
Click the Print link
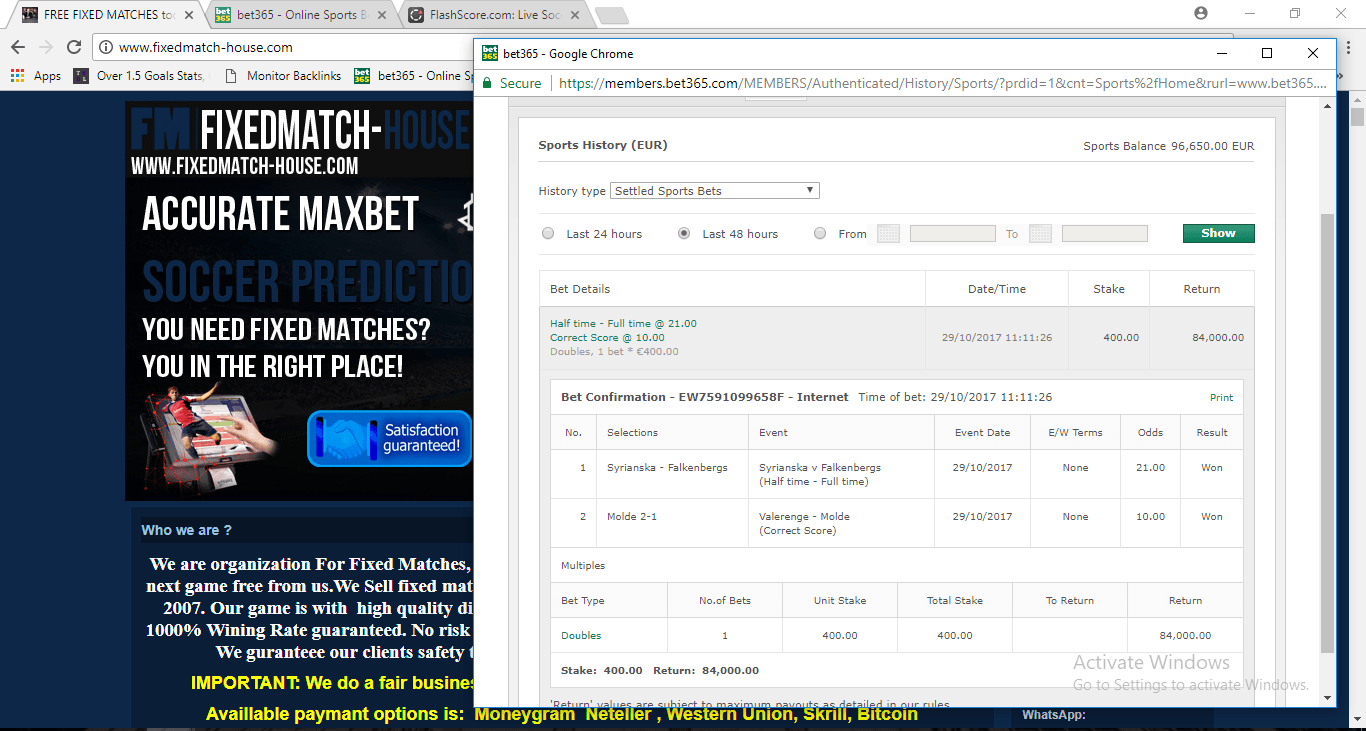click(1221, 398)
